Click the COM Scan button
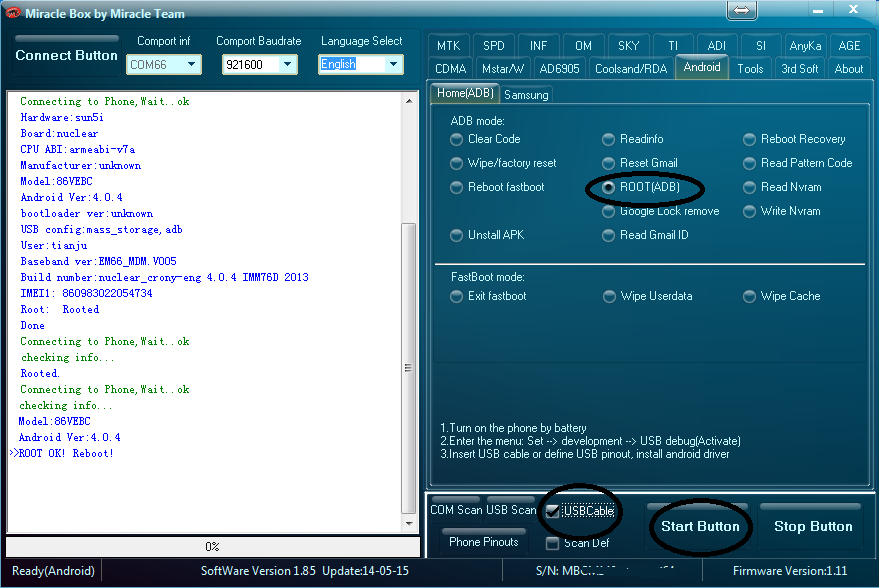 [x=455, y=510]
